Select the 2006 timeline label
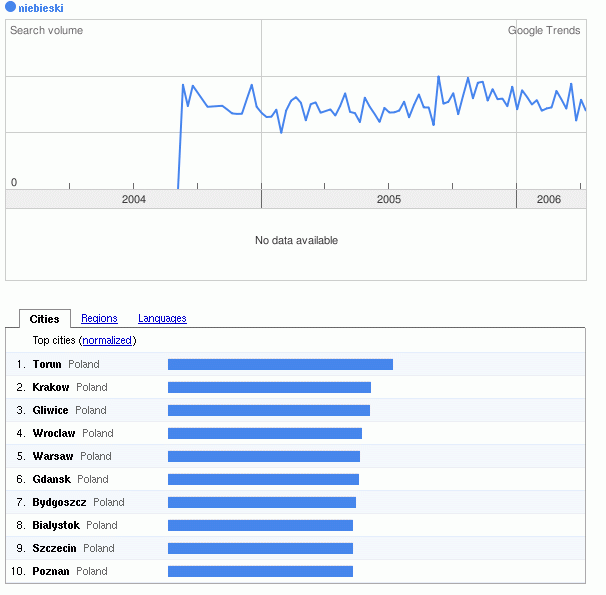This screenshot has height=595, width=606. point(549,200)
